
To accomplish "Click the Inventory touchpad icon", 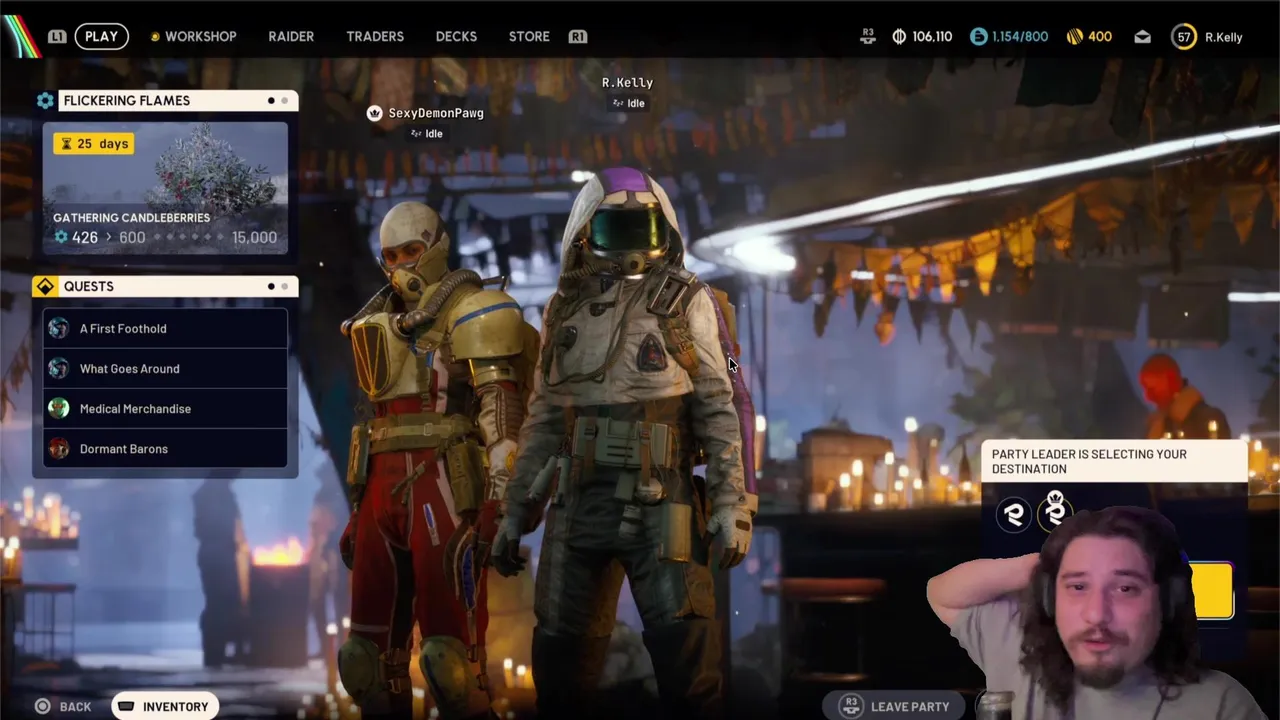I will pyautogui.click(x=126, y=706).
